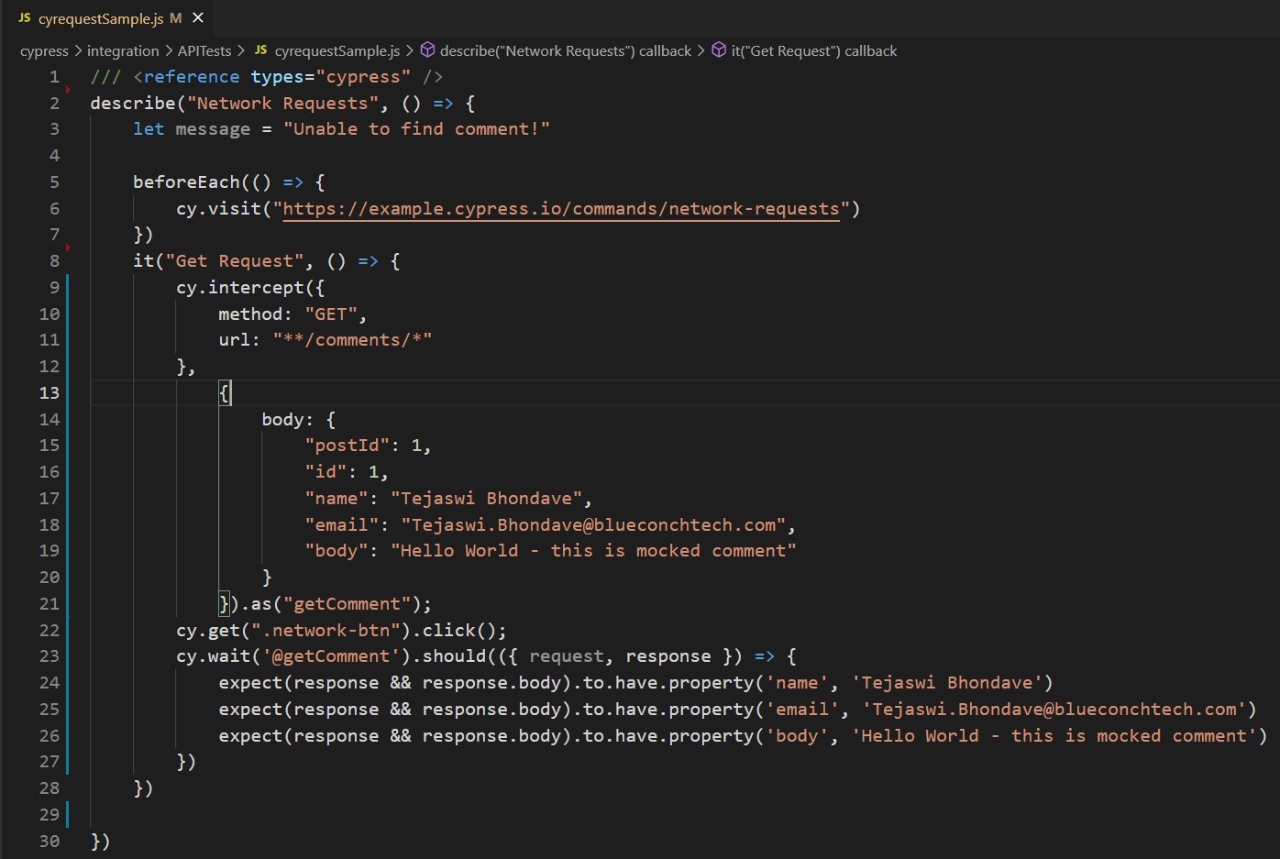Click the "getComment" alias on line 21
Viewport: 1280px width, 859px height.
(x=347, y=604)
